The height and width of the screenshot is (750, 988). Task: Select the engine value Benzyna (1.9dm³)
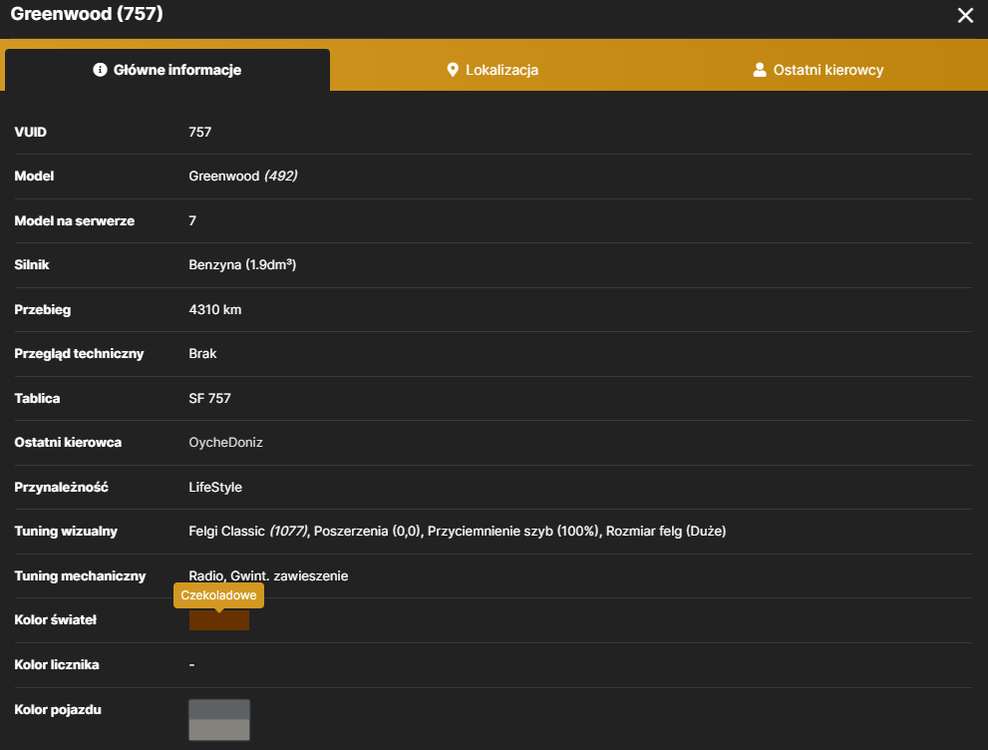click(x=242, y=265)
